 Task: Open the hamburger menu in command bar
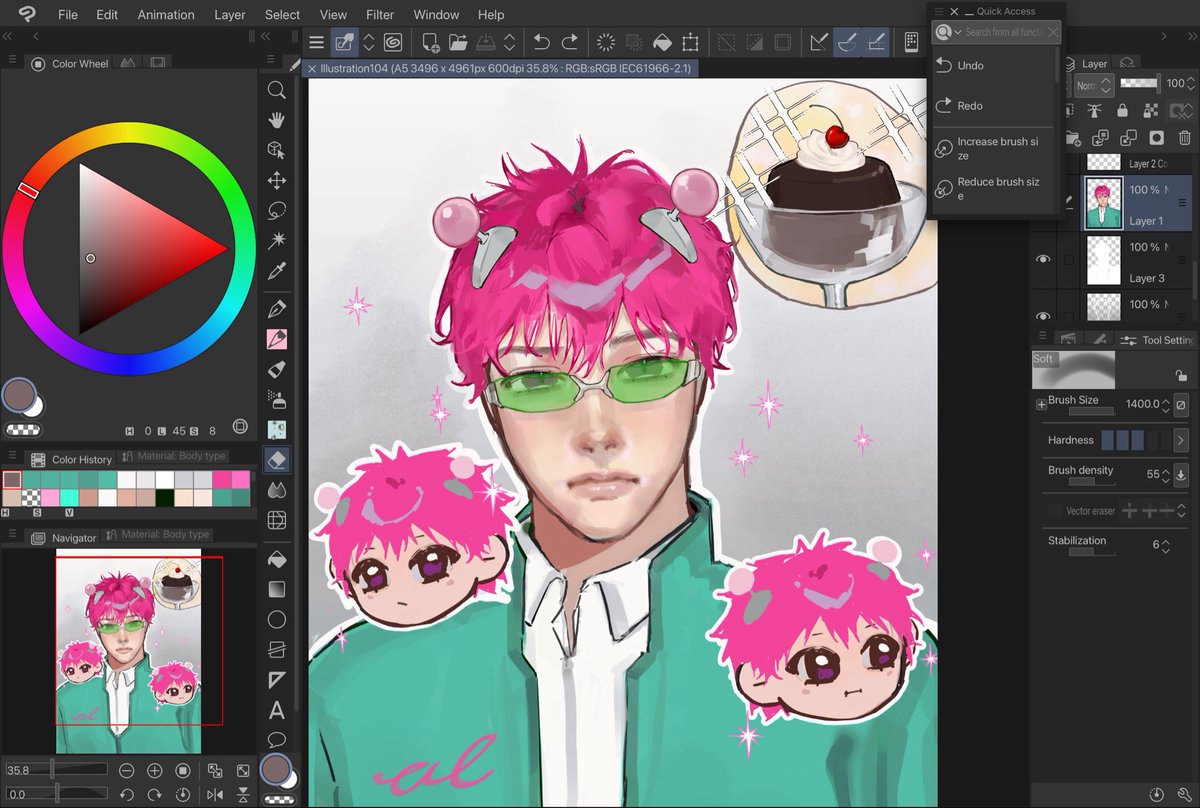click(x=316, y=42)
